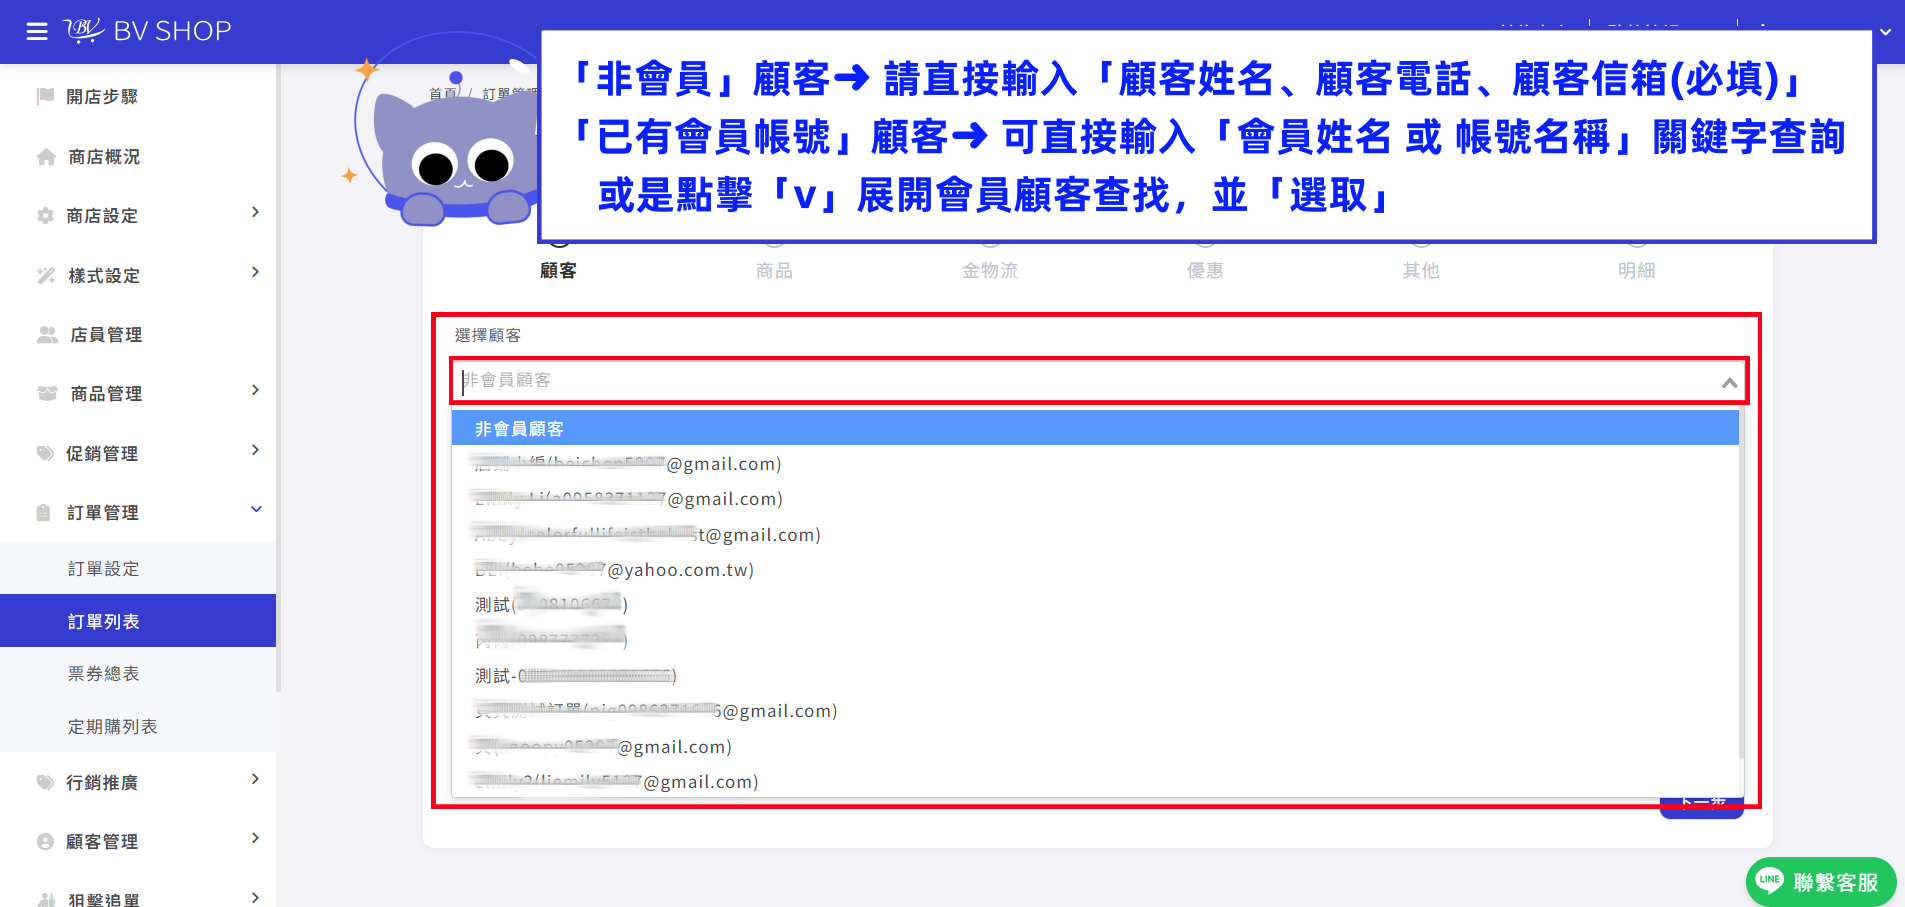Click the box icon beside 商品管理
This screenshot has height=907, width=1905.
[47, 393]
